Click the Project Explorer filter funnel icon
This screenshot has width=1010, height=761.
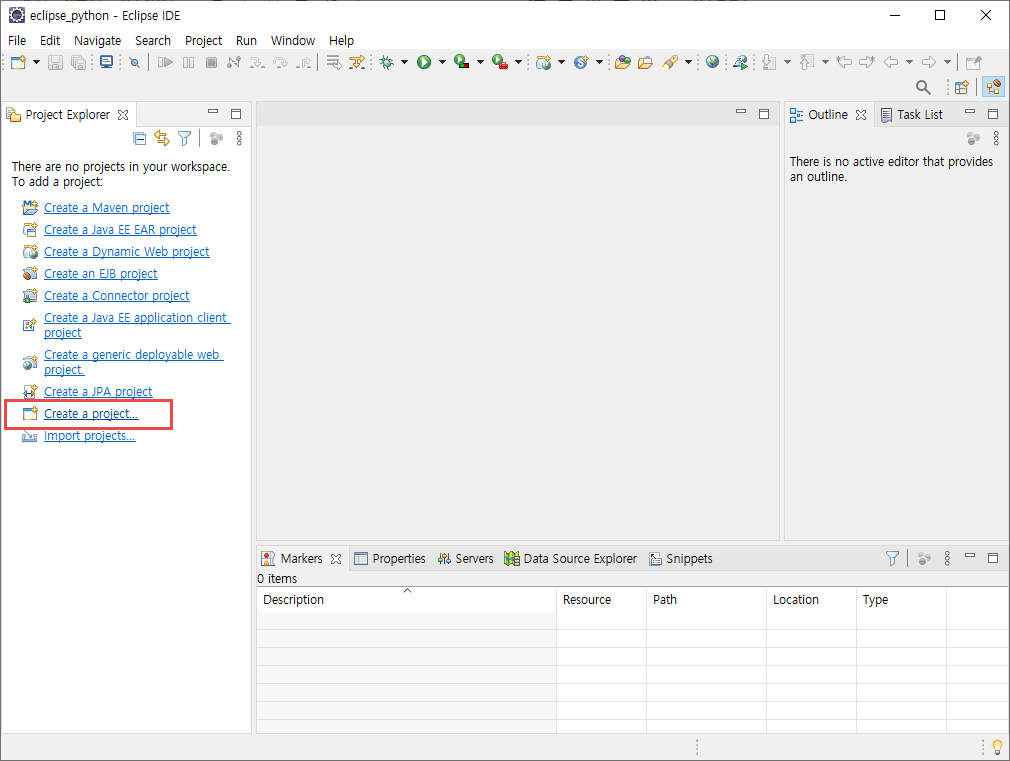pyautogui.click(x=185, y=138)
